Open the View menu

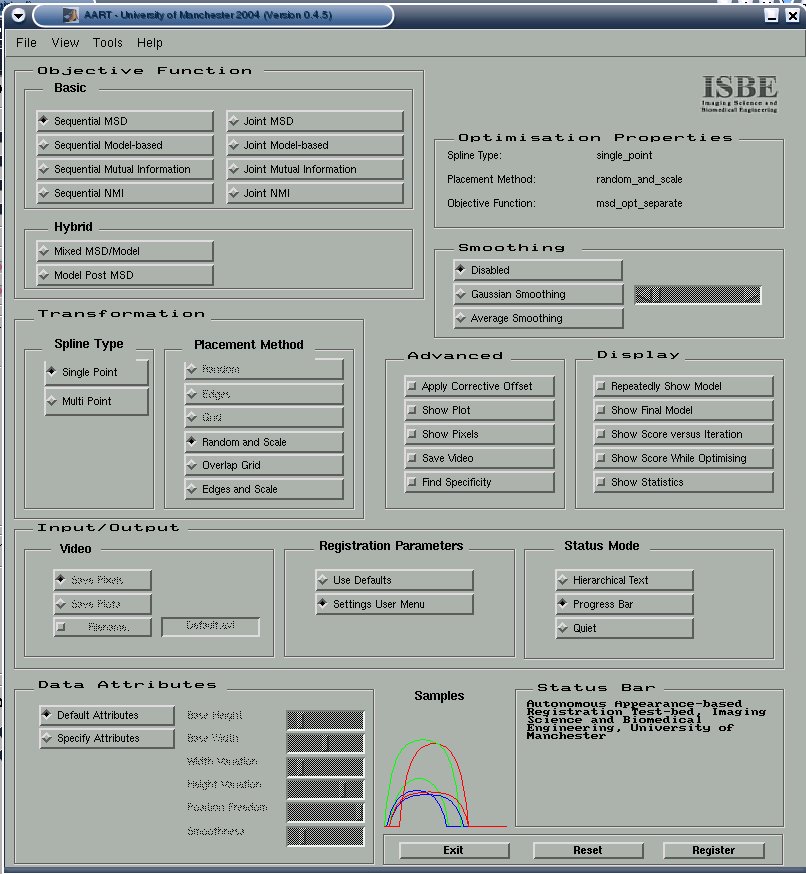65,42
